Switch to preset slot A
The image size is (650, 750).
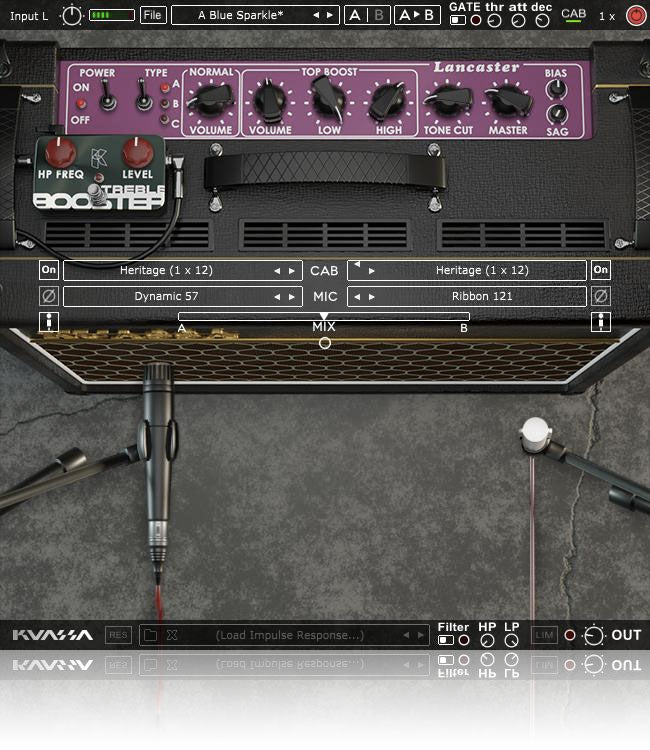coord(355,15)
